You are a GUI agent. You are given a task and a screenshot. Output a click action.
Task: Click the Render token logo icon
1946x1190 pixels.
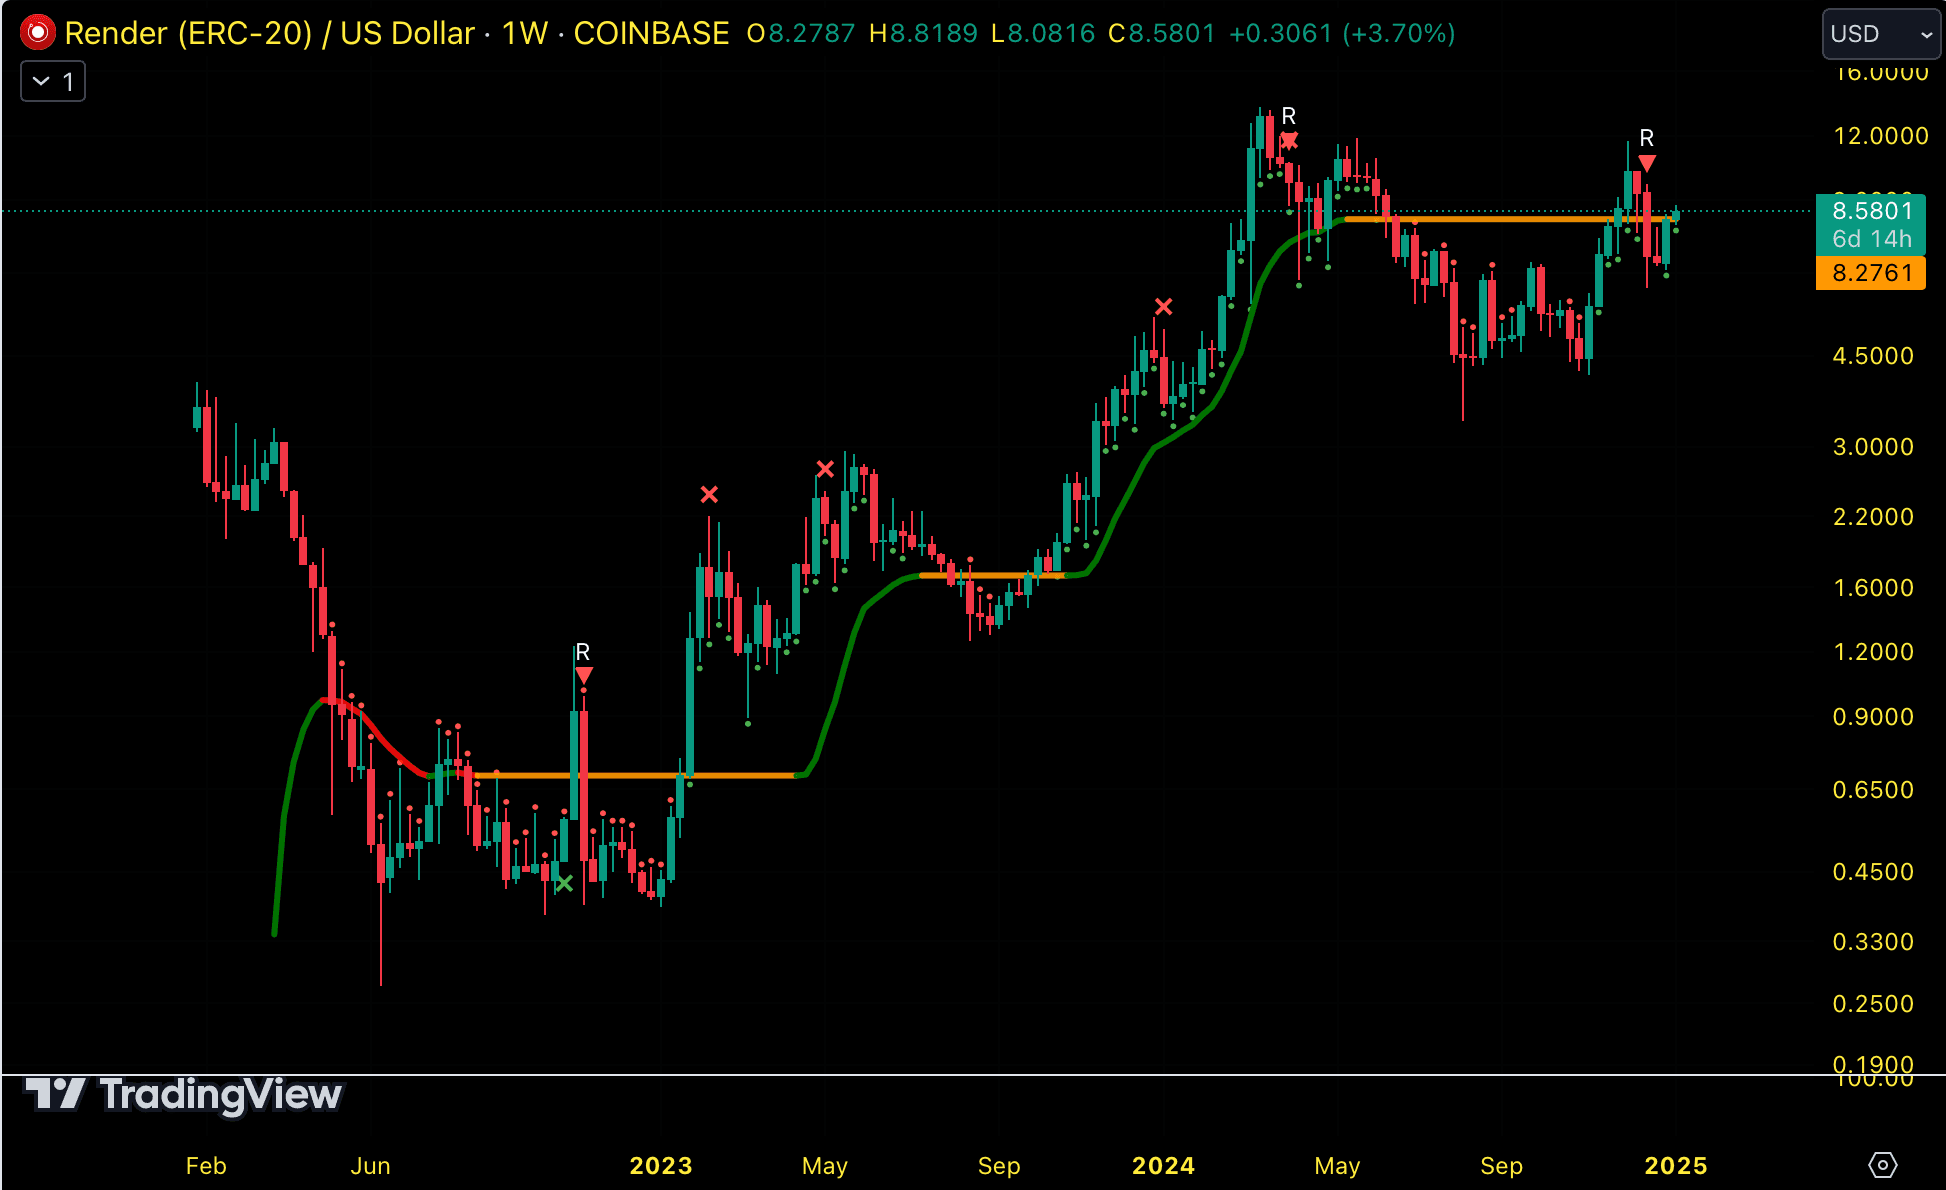37,33
